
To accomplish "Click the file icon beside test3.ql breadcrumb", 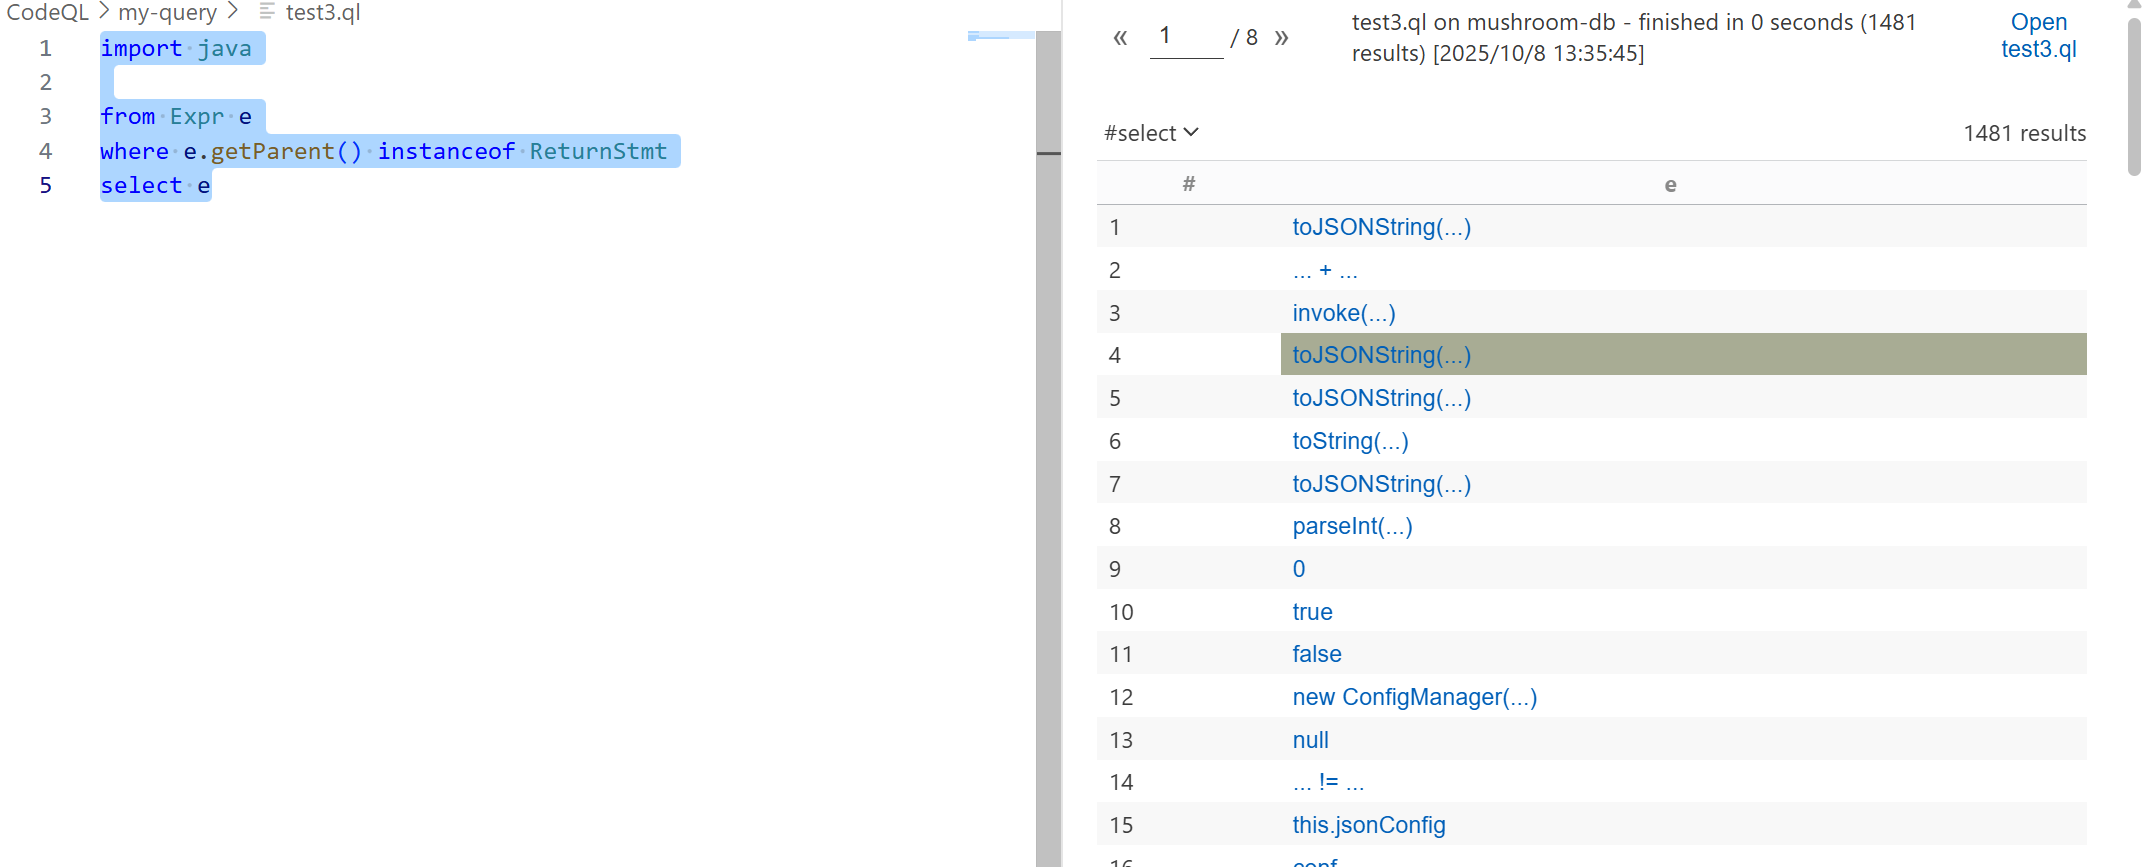I will 267,12.
